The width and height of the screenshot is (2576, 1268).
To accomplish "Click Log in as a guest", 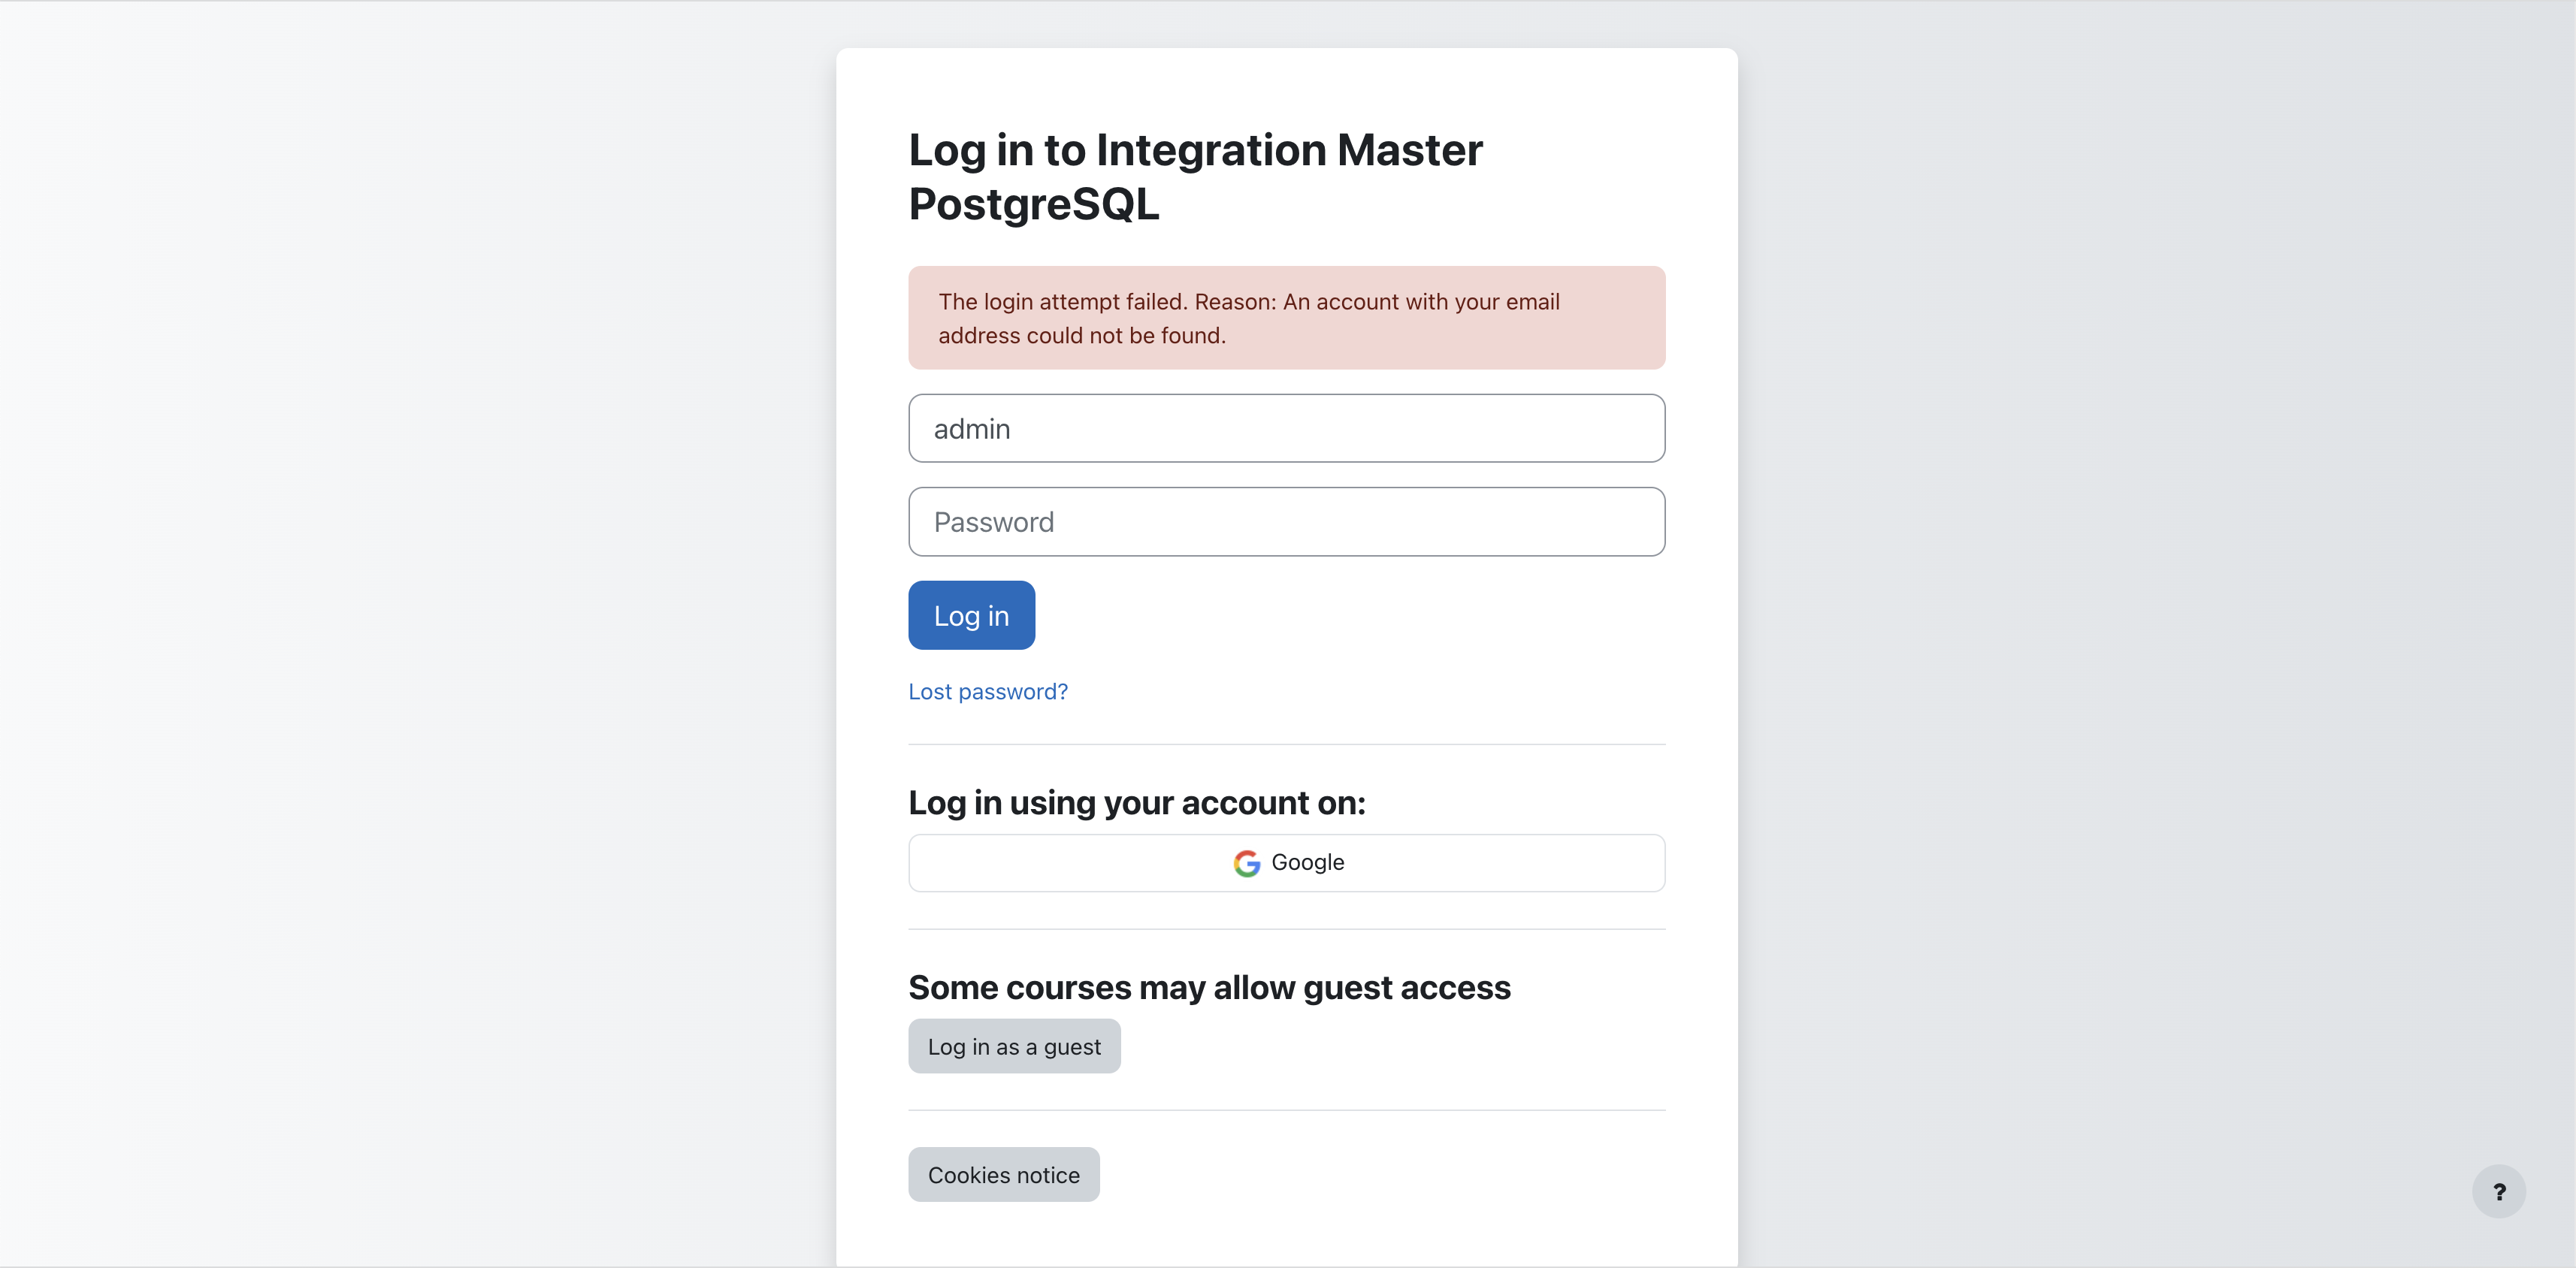I will pyautogui.click(x=1014, y=1046).
